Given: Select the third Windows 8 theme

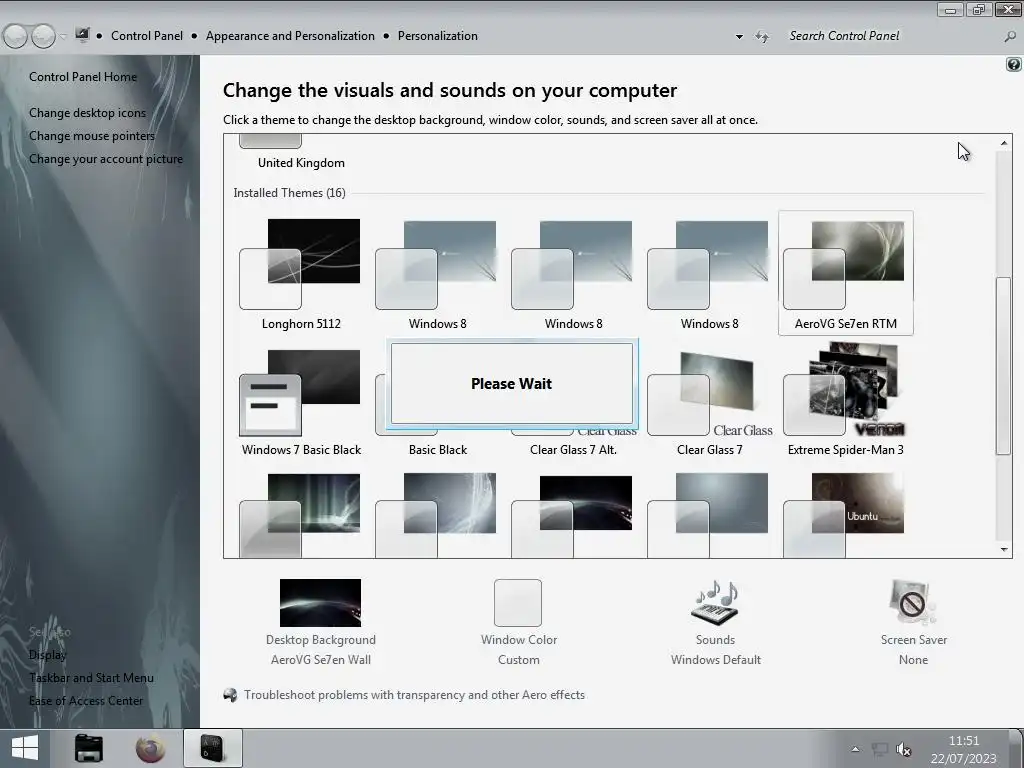Looking at the screenshot, I should pyautogui.click(x=709, y=274).
